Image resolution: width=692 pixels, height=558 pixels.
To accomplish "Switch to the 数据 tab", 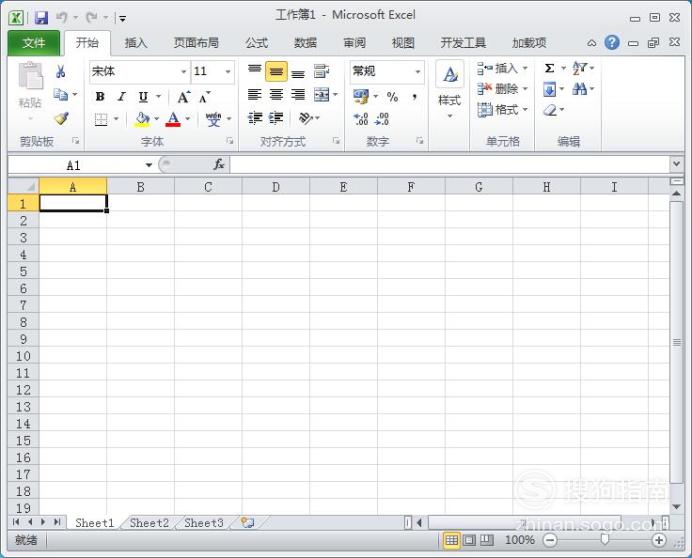I will tap(305, 43).
